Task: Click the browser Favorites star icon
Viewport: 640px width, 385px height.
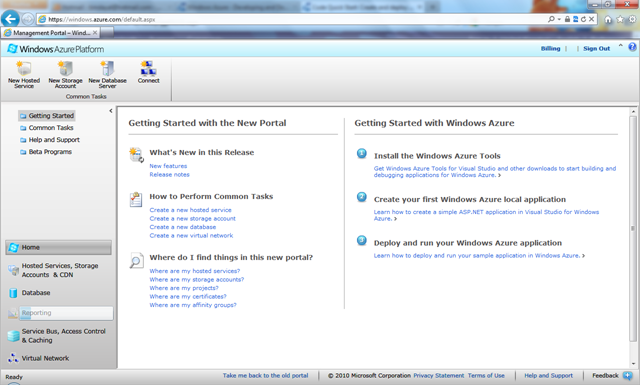Action: point(620,19)
